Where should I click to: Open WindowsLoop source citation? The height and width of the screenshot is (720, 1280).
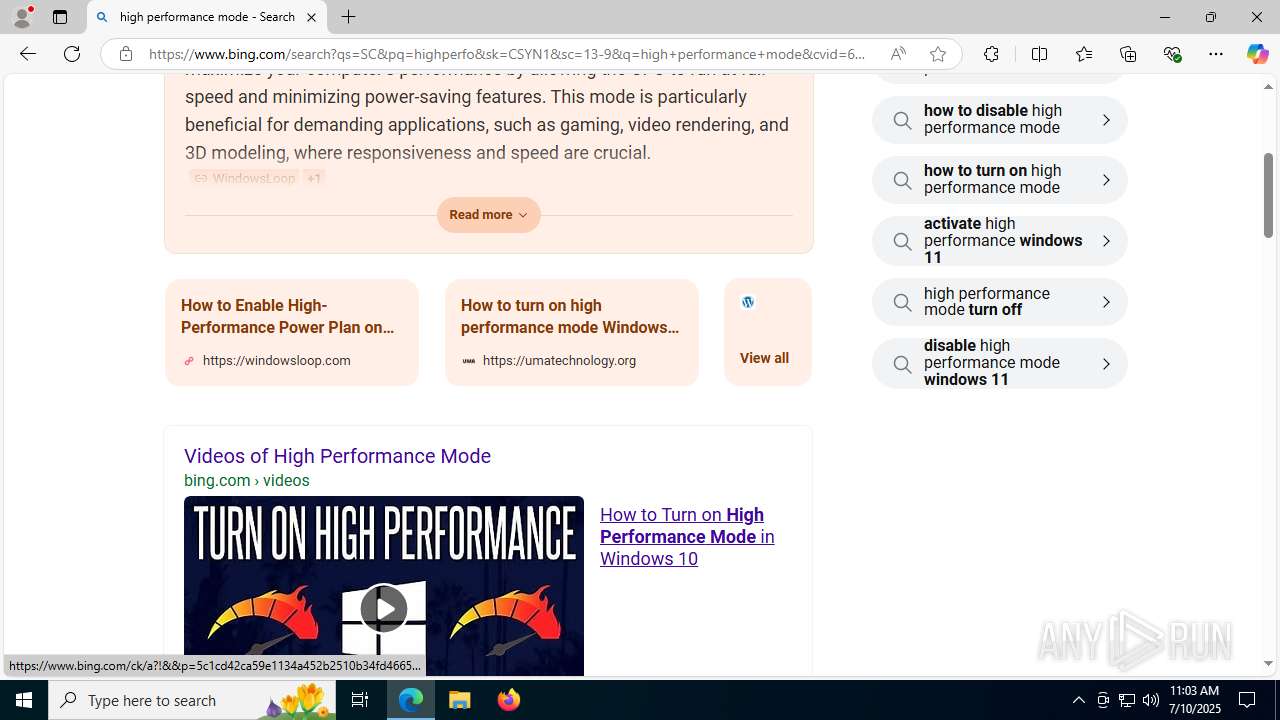coord(244,178)
